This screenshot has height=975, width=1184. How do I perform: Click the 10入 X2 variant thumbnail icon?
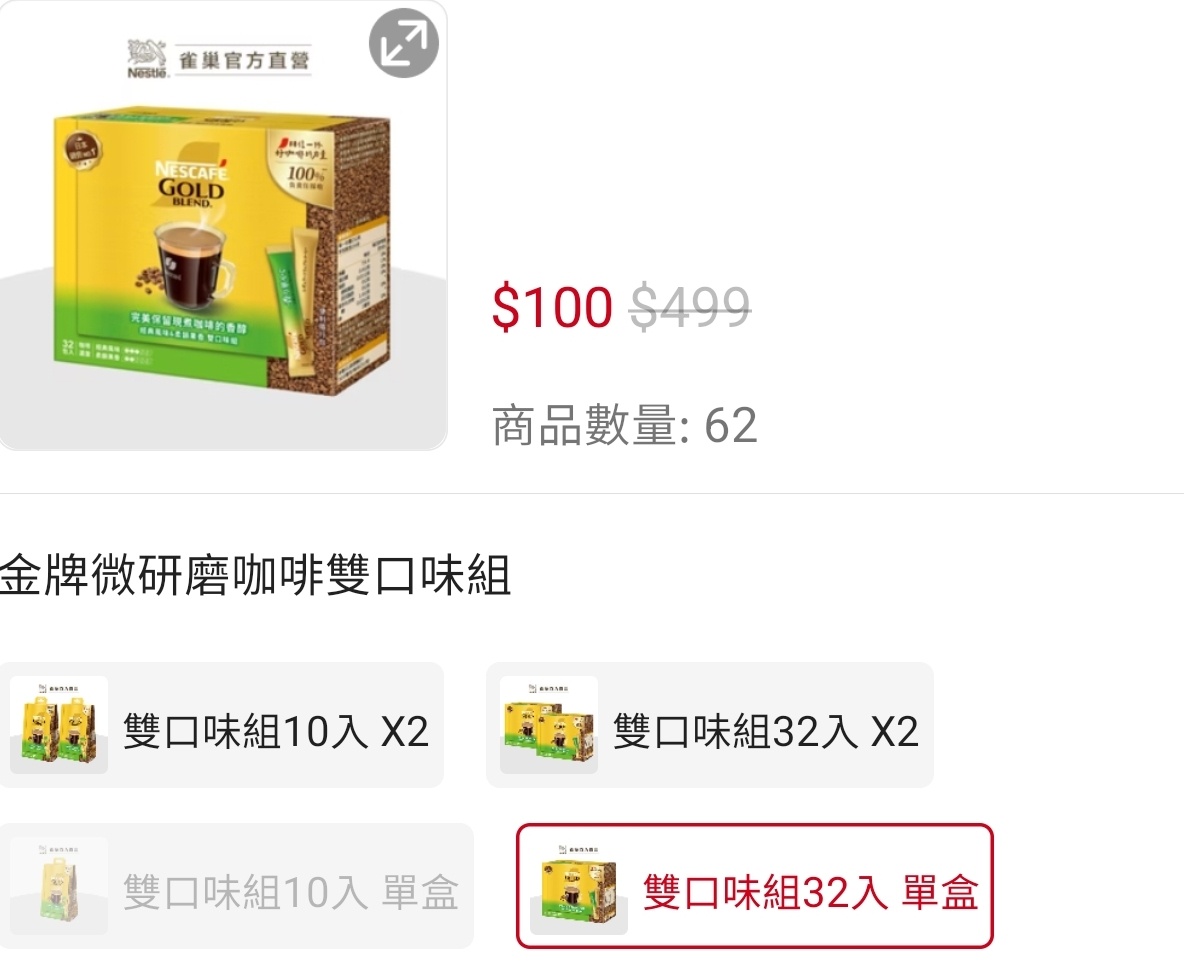click(x=59, y=725)
